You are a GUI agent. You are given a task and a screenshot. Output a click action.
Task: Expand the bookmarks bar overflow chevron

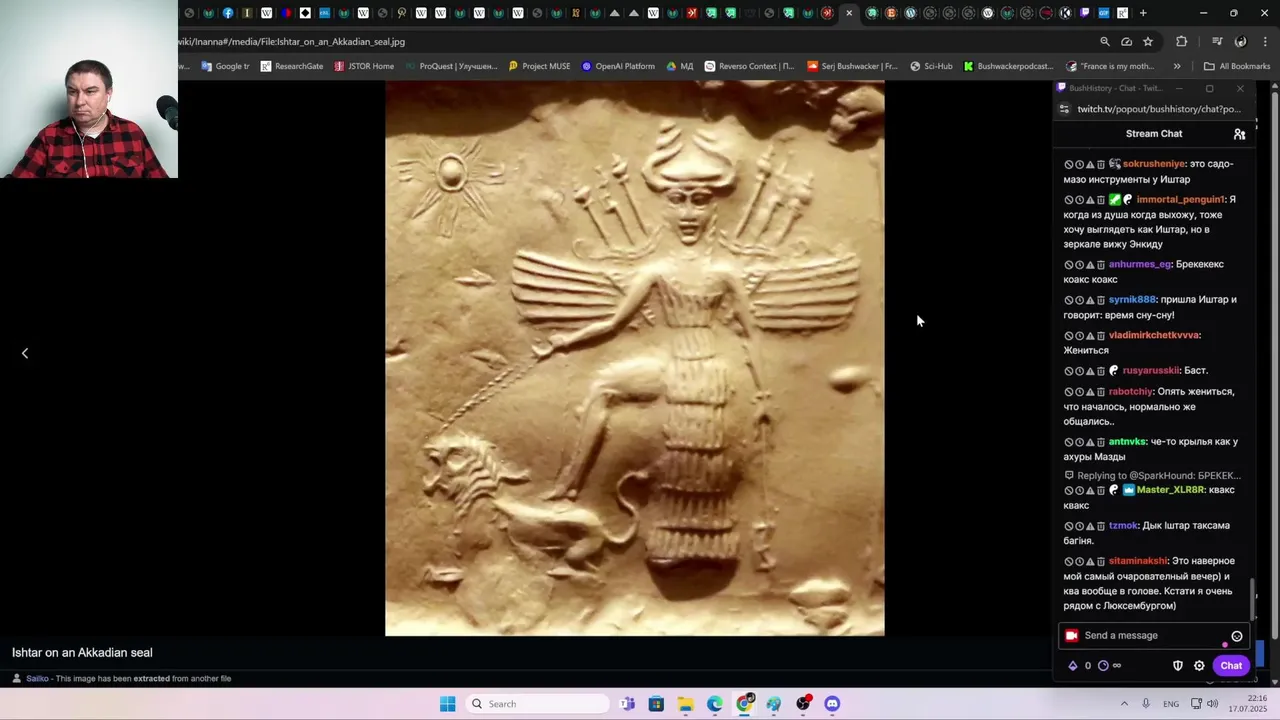[x=1177, y=67]
